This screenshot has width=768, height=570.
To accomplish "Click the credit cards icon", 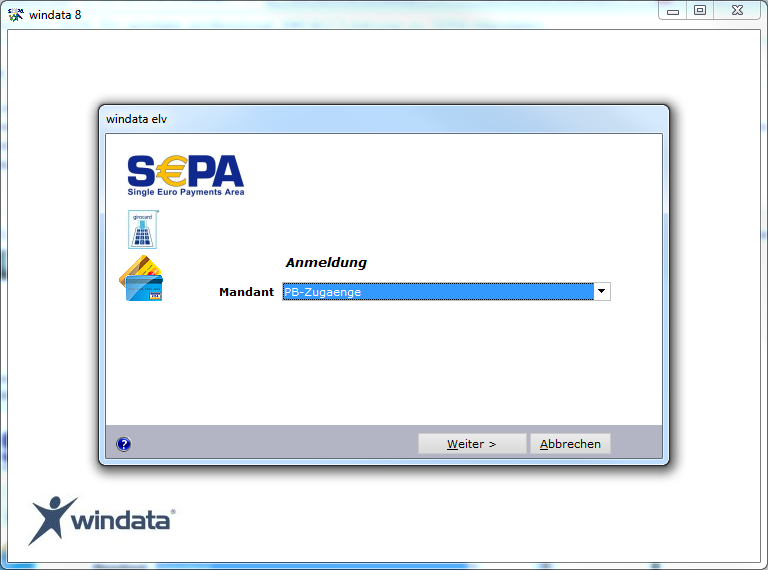I will tap(141, 278).
